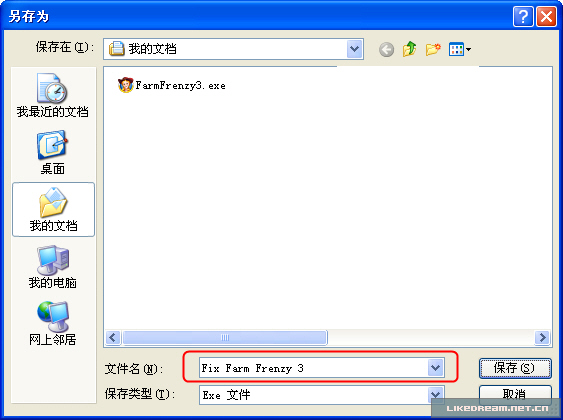Select the FarmFrenzy3.exe file
The height and width of the screenshot is (420, 563).
172,85
